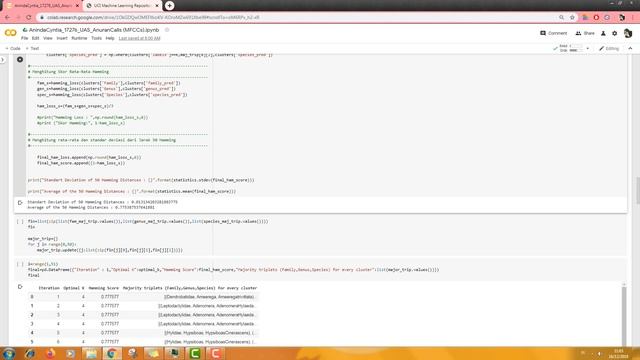Click the 'Average of the 50 Hamming Distances' output line
The width and height of the screenshot is (640, 360).
coord(91,207)
